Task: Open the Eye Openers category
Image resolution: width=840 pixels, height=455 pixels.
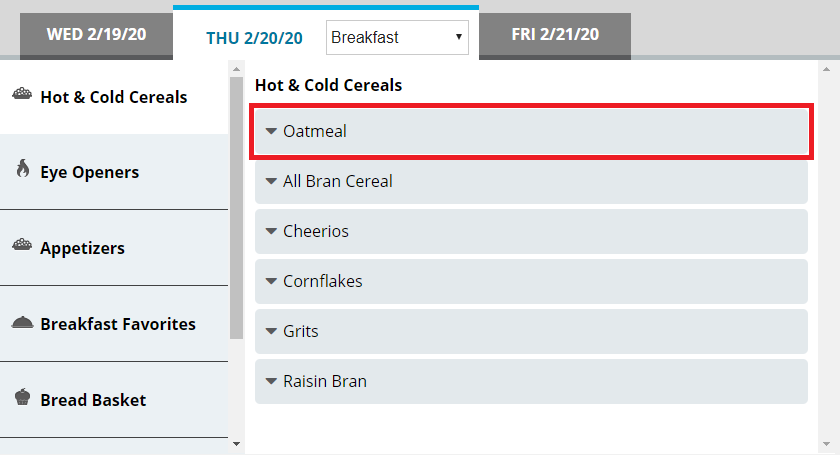Action: (x=89, y=172)
